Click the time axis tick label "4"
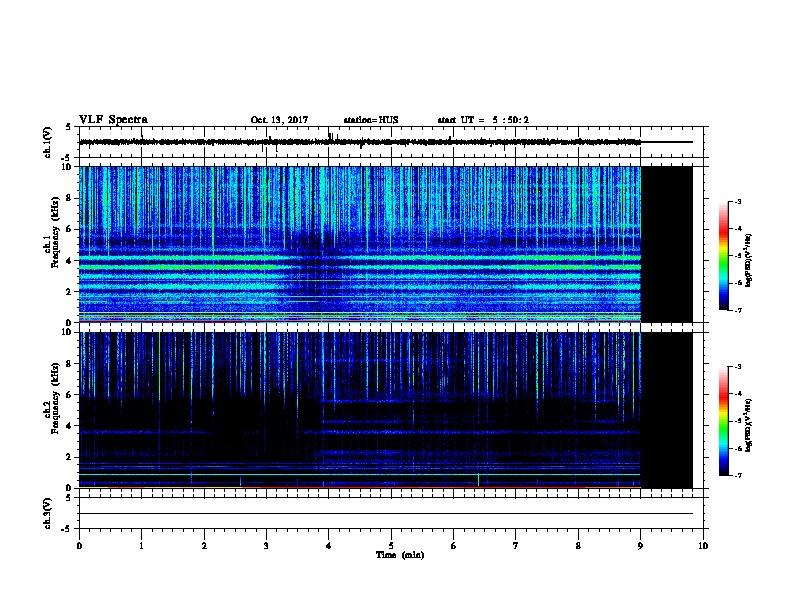 [329, 546]
